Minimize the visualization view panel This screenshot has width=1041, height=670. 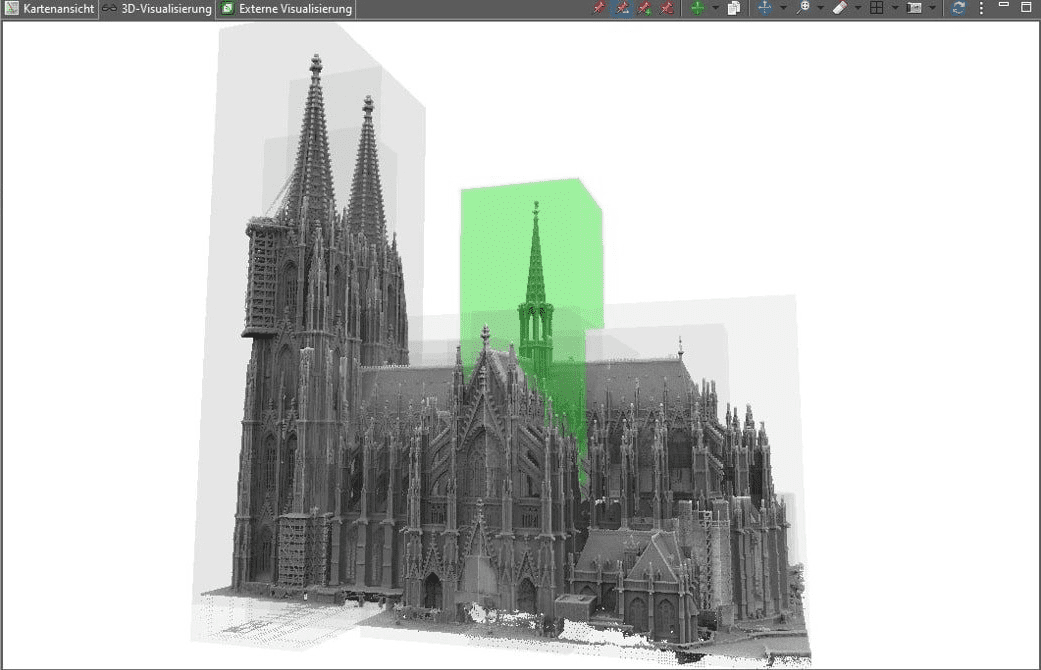[1004, 5]
